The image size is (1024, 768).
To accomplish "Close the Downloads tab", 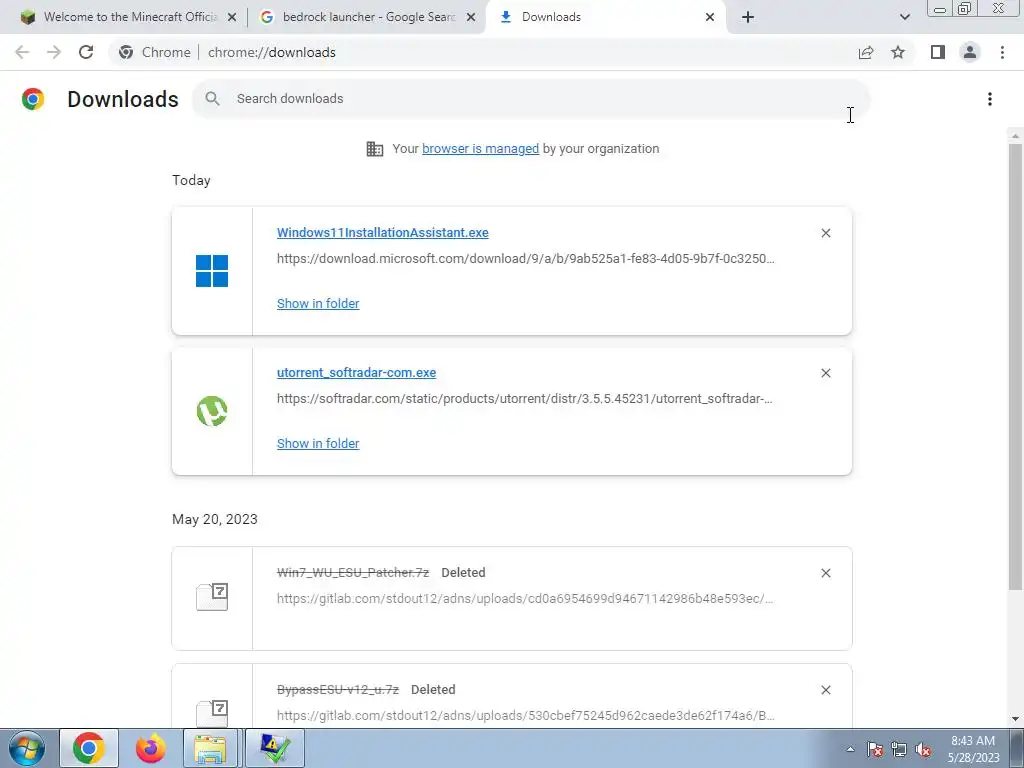I will (x=710, y=17).
